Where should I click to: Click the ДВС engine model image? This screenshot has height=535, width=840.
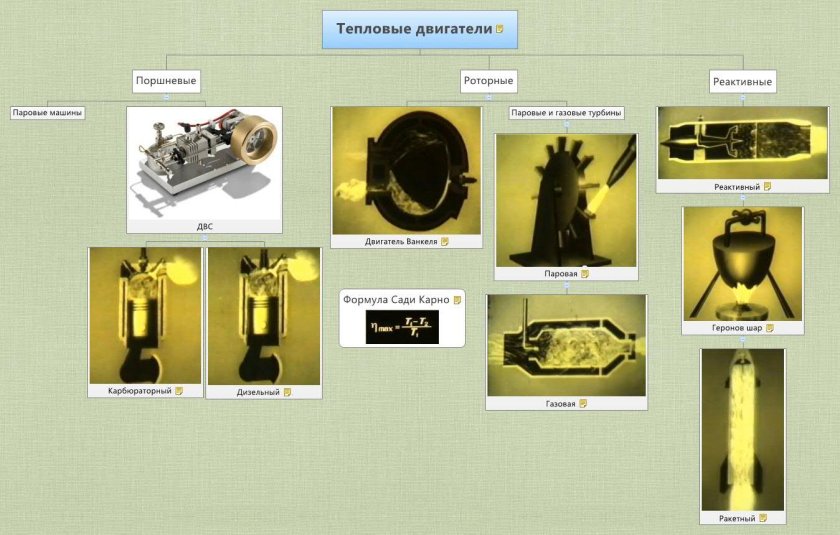[204, 162]
